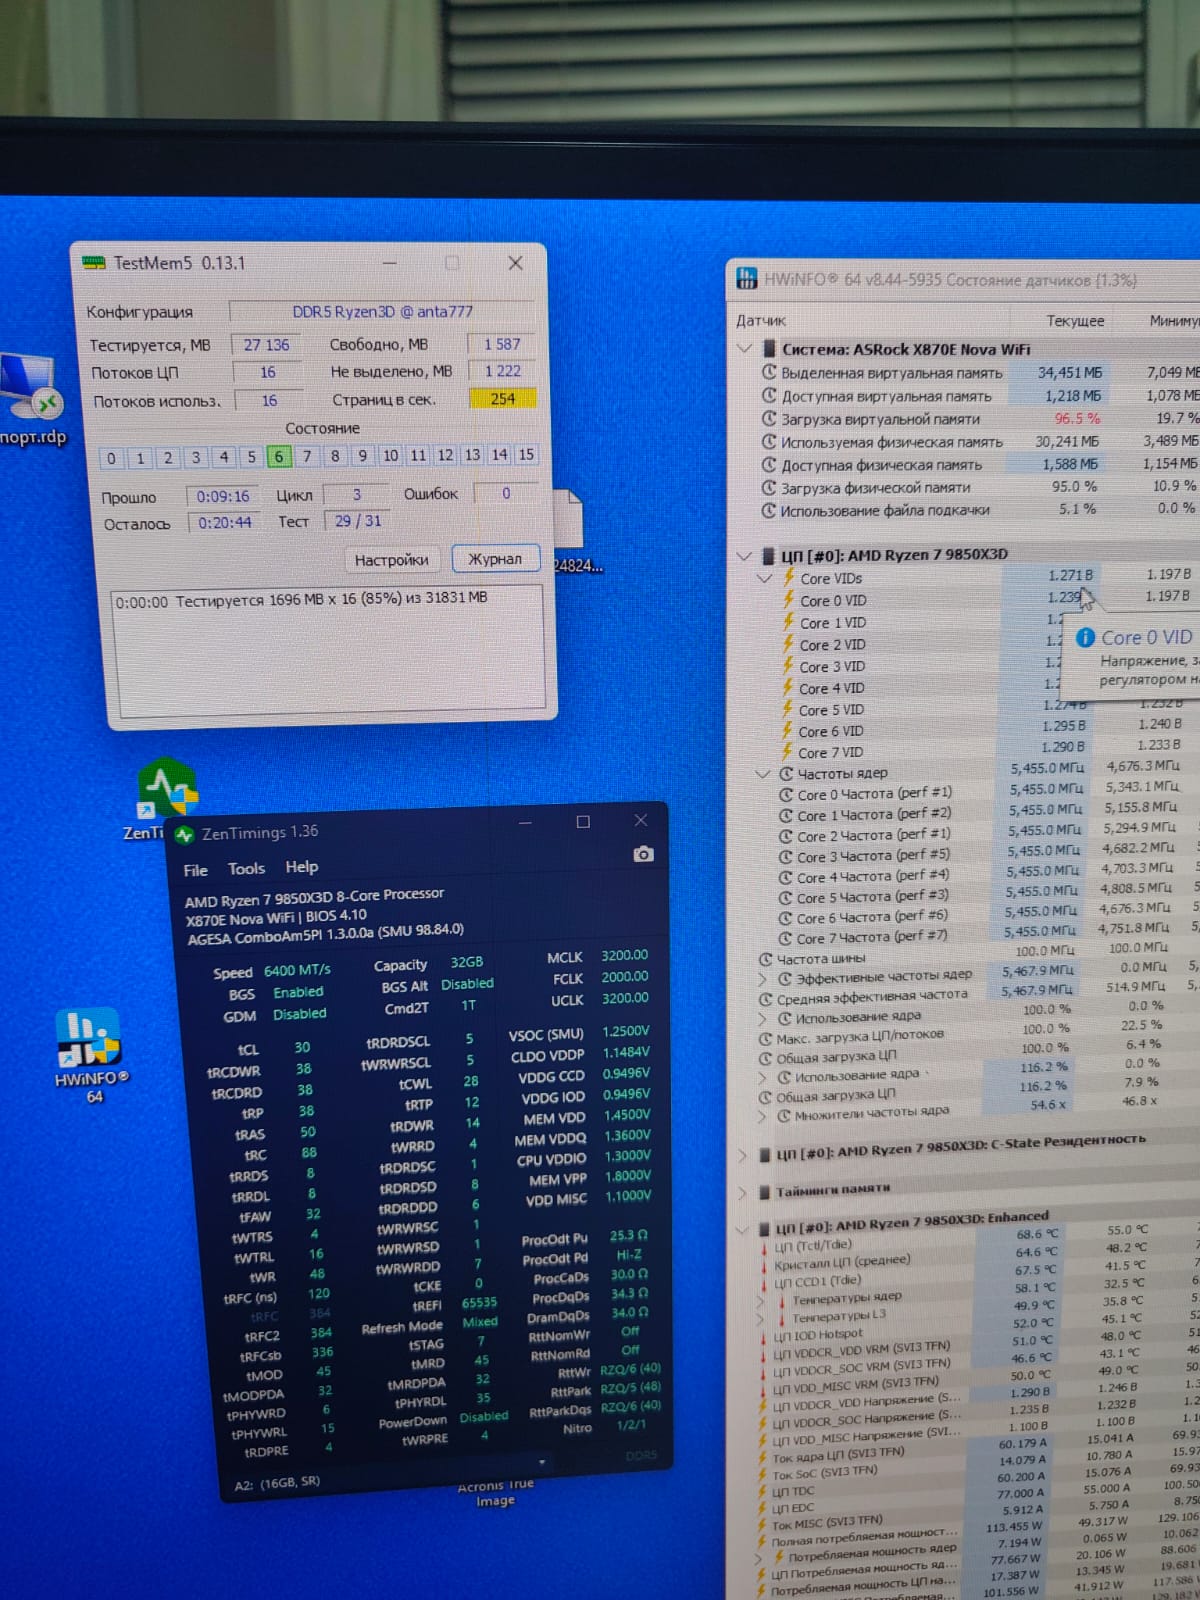Open the .rdp remote desktop shortcut
1200x1600 pixels.
pyautogui.click(x=32, y=400)
